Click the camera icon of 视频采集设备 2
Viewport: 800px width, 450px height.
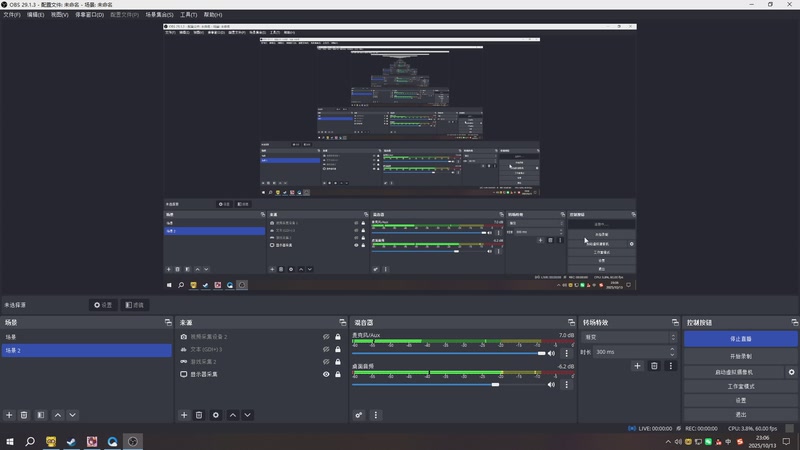(x=184, y=337)
